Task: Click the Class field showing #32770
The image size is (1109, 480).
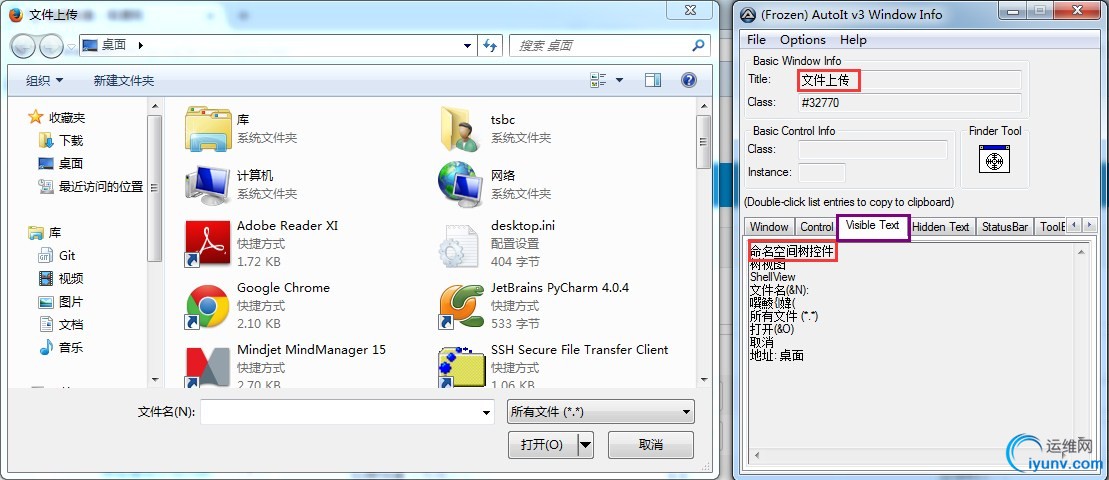Action: [x=910, y=103]
